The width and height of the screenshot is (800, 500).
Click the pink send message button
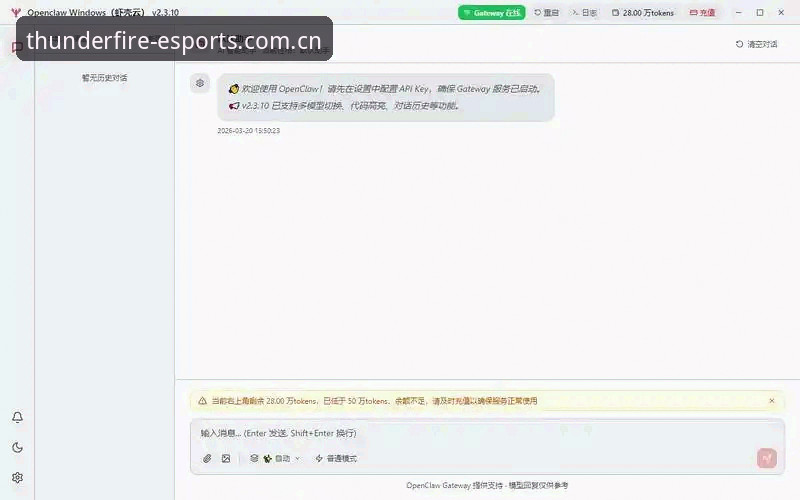pyautogui.click(x=767, y=458)
